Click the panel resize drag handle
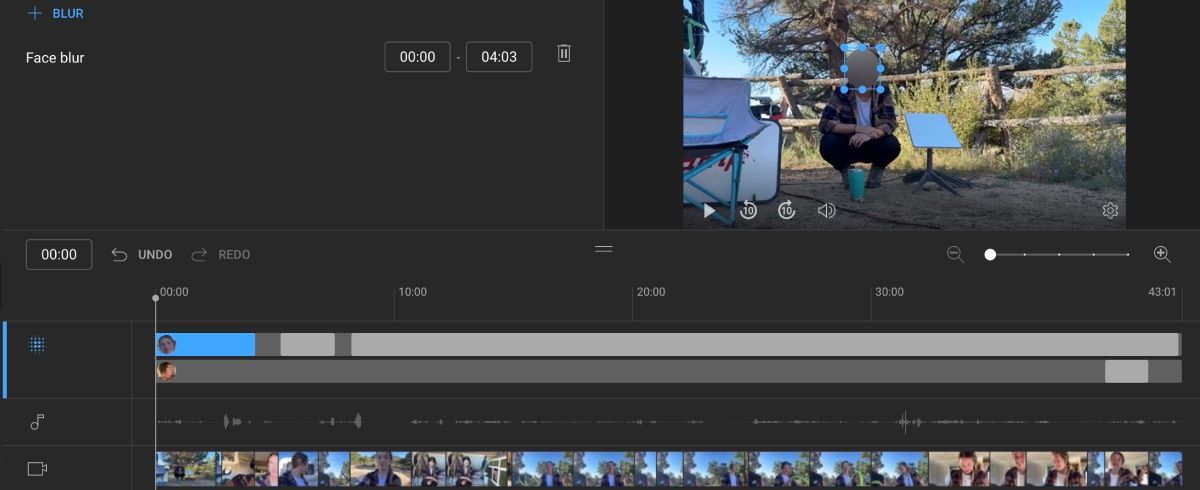Image resolution: width=1200 pixels, height=490 pixels. pyautogui.click(x=603, y=248)
